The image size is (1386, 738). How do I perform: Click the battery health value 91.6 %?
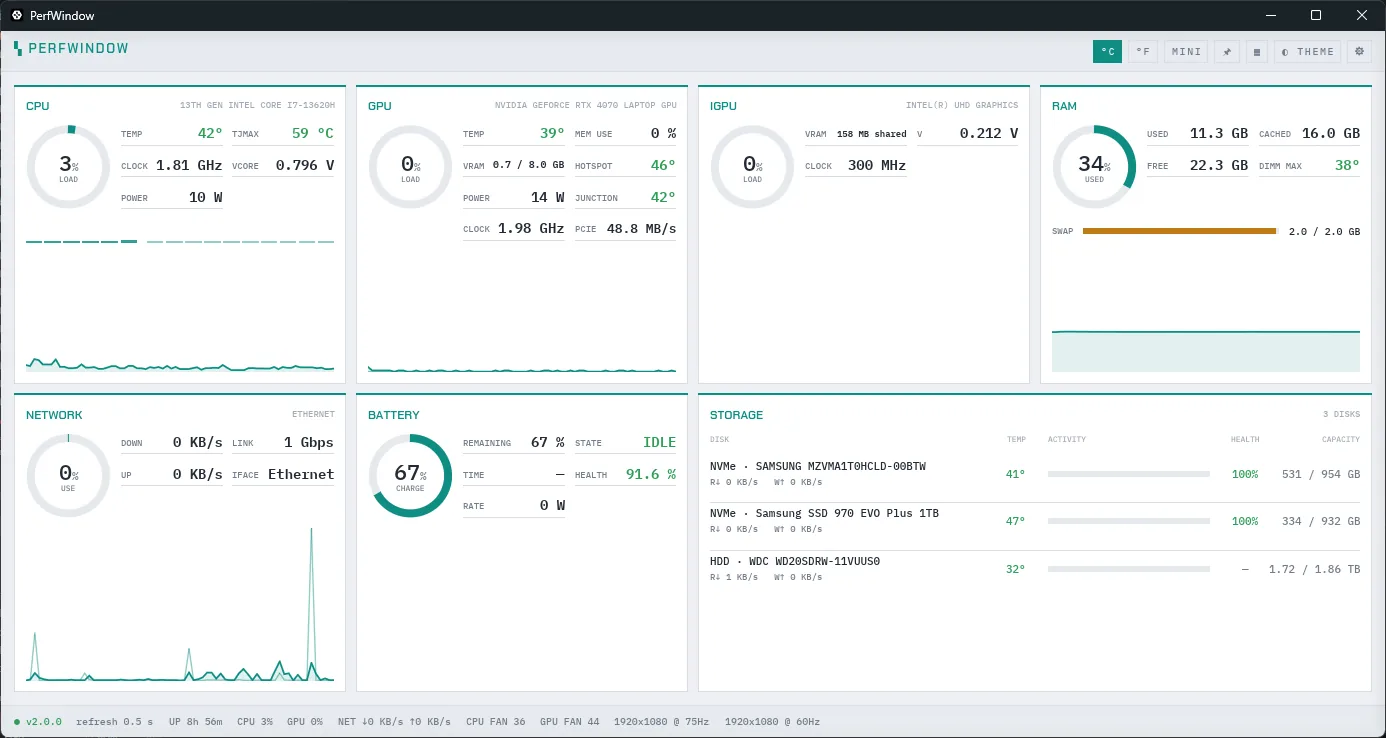[x=651, y=474]
